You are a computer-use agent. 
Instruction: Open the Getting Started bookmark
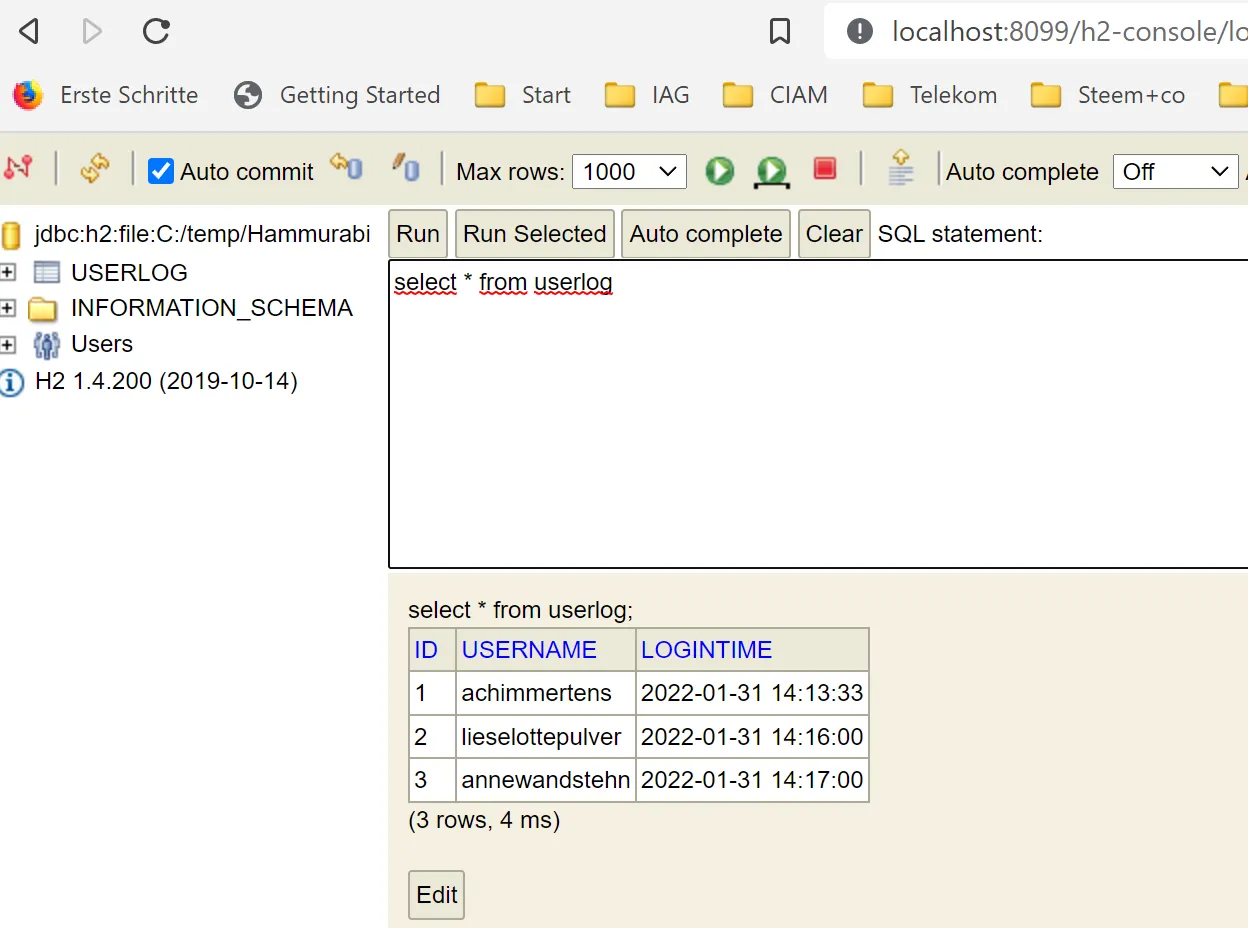click(x=337, y=95)
